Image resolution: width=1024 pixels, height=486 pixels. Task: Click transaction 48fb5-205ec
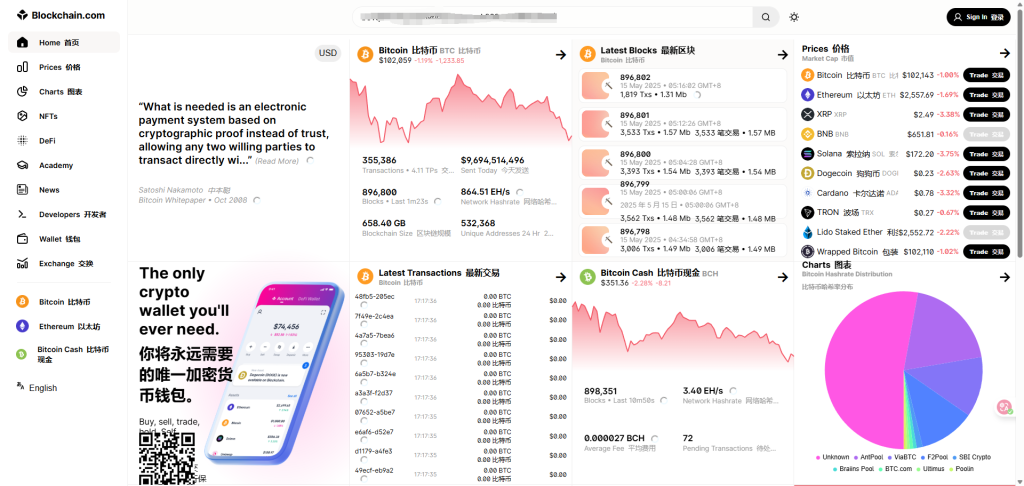point(374,297)
